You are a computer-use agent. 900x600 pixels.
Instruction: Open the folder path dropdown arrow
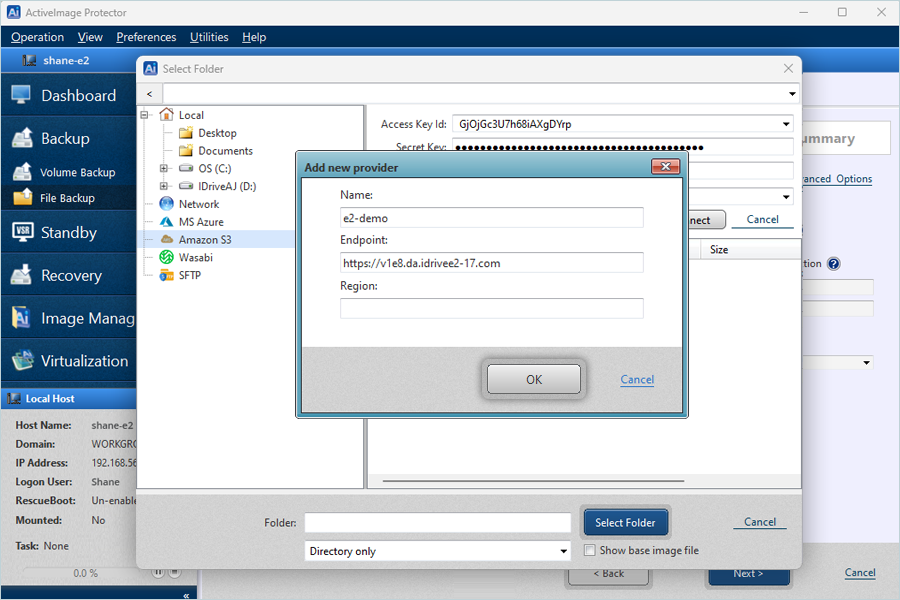[x=792, y=94]
